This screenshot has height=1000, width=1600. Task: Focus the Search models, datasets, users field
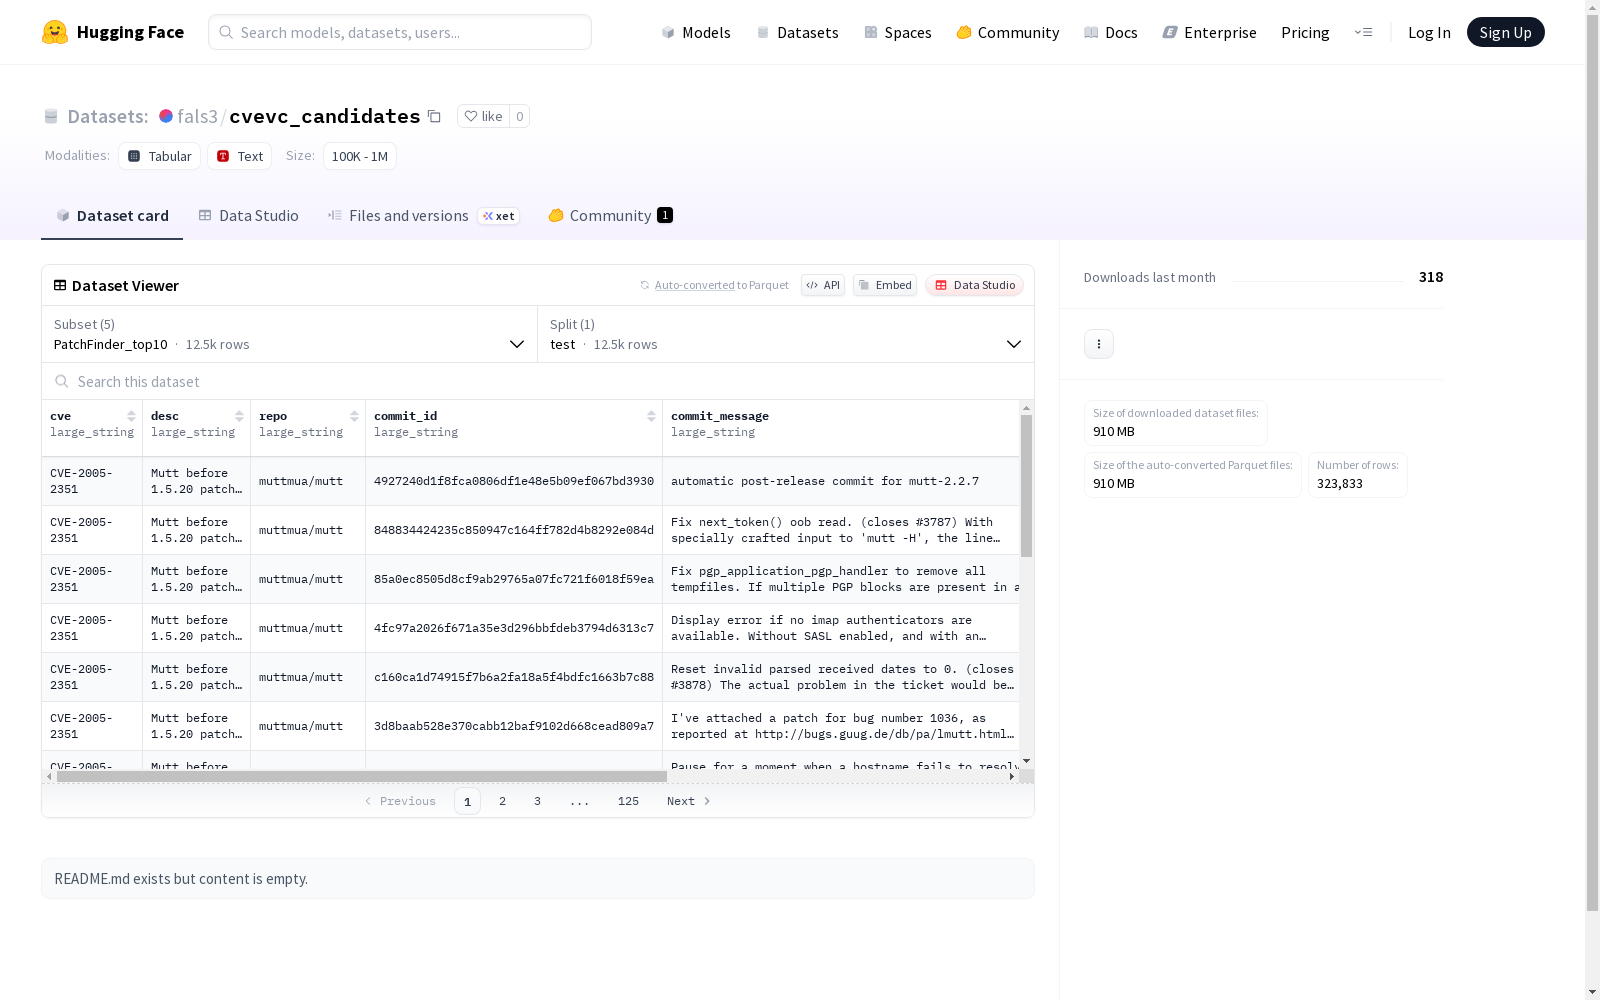[400, 32]
